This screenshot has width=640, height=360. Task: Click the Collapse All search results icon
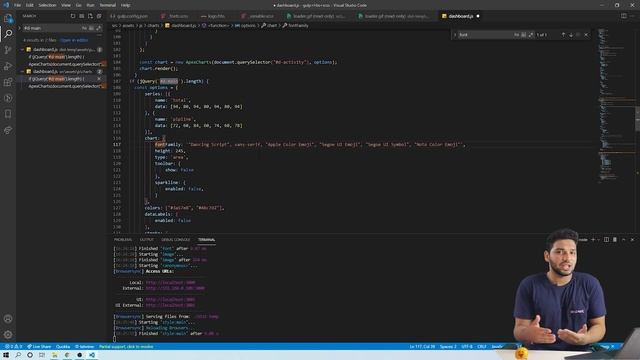coord(99,16)
